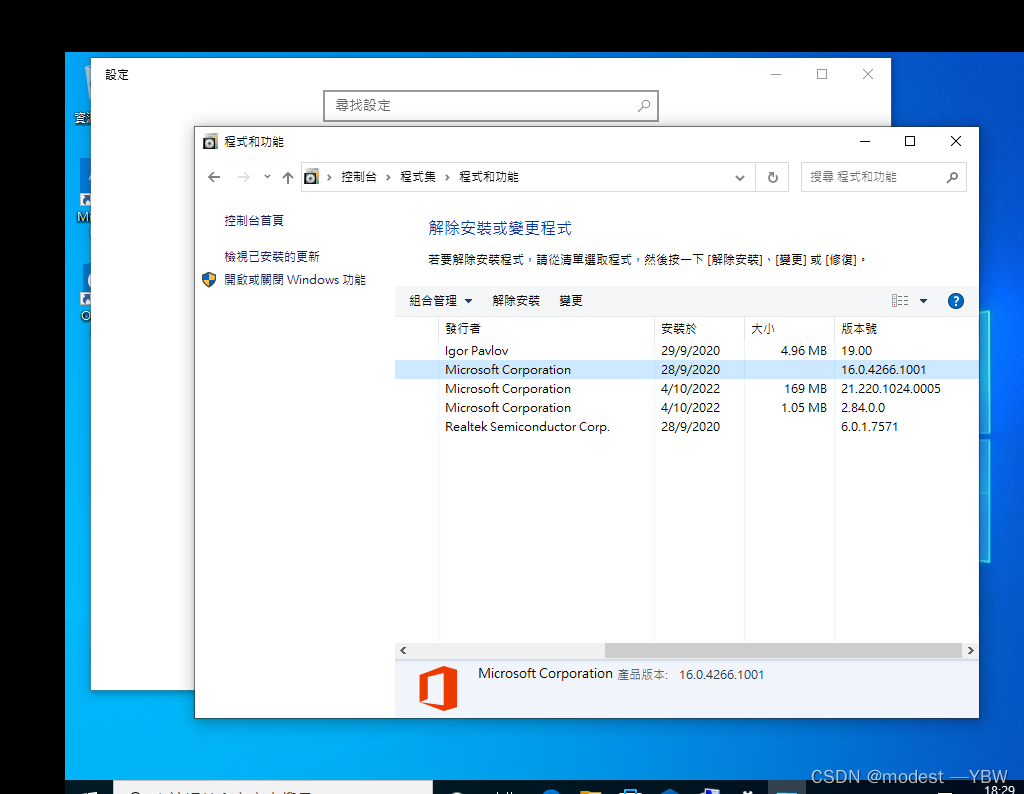Click 變更 toolbar button
Image resolution: width=1024 pixels, height=794 pixels.
click(571, 301)
